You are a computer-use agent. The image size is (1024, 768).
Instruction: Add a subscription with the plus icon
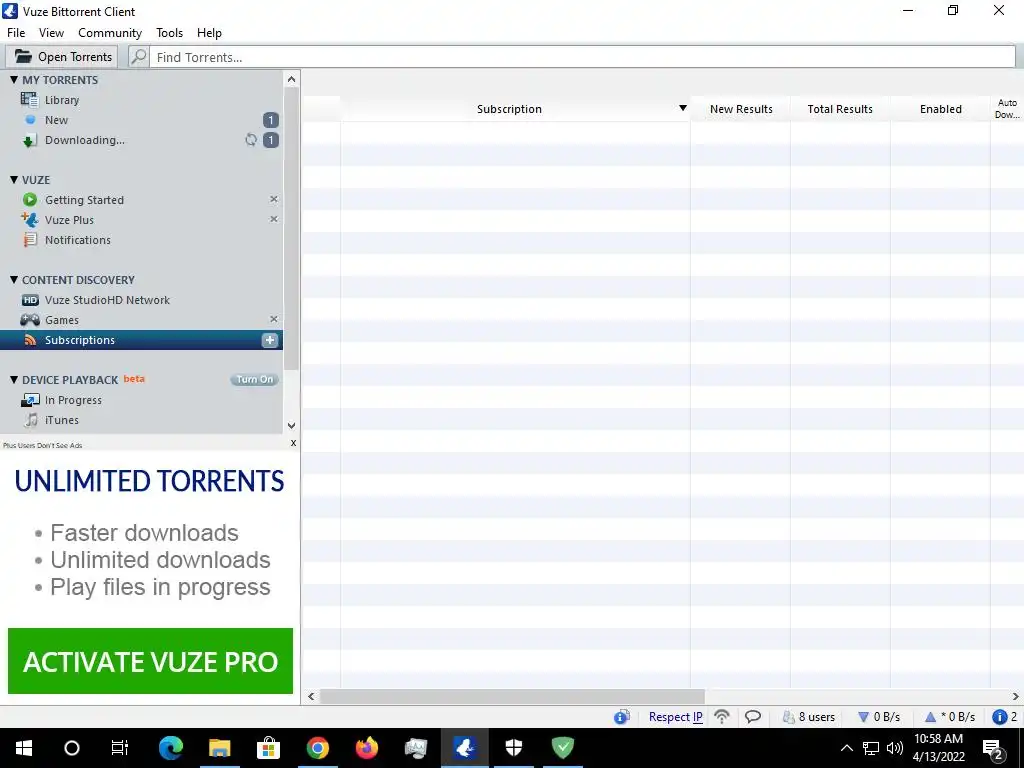pos(270,340)
